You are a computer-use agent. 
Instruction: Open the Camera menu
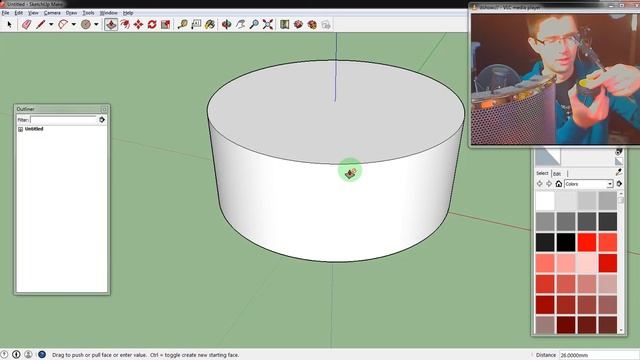(52, 13)
